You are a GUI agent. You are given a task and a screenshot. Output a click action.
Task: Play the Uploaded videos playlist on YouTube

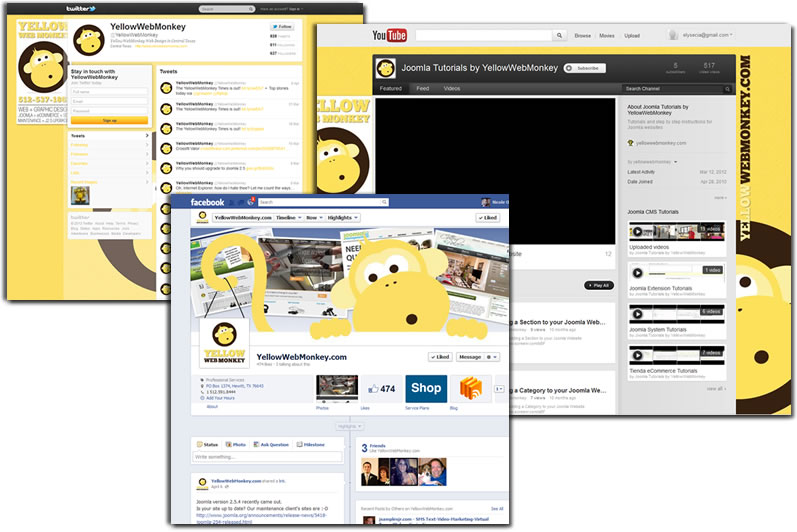tap(637, 231)
